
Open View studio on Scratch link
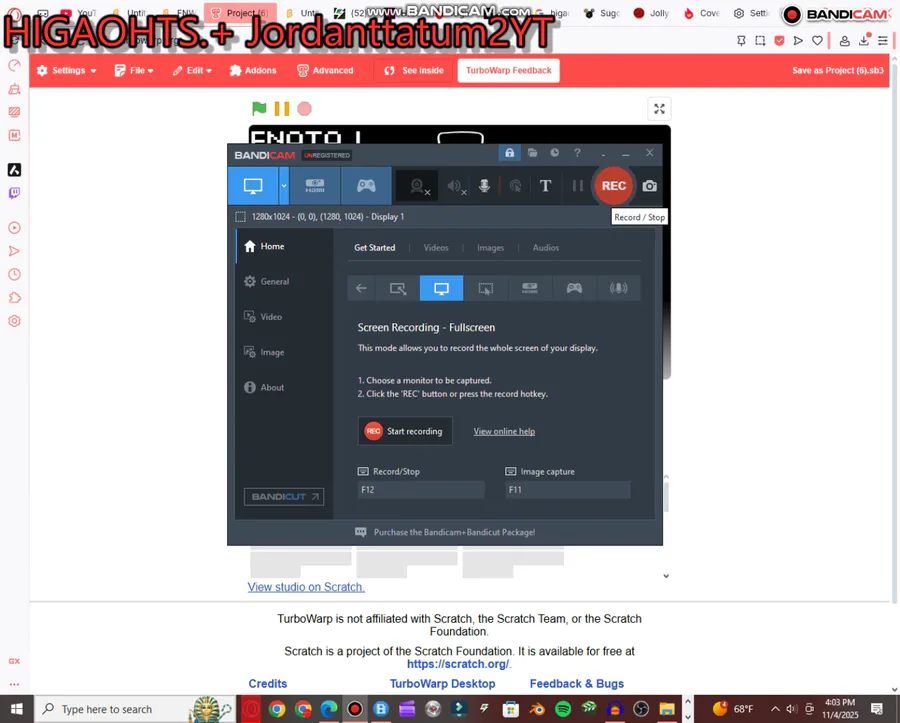(x=306, y=587)
